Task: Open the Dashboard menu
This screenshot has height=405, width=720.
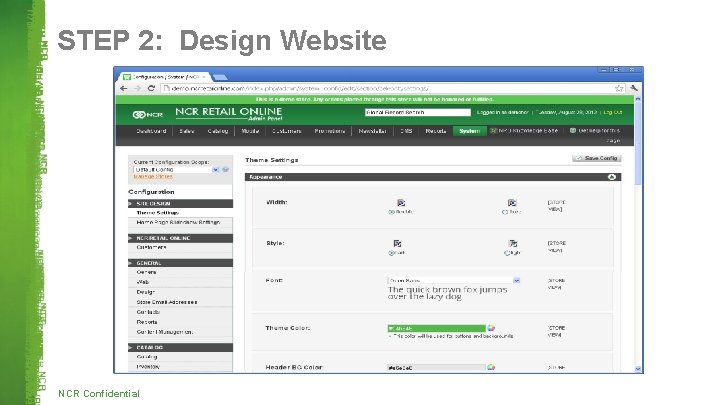Action: (x=151, y=131)
